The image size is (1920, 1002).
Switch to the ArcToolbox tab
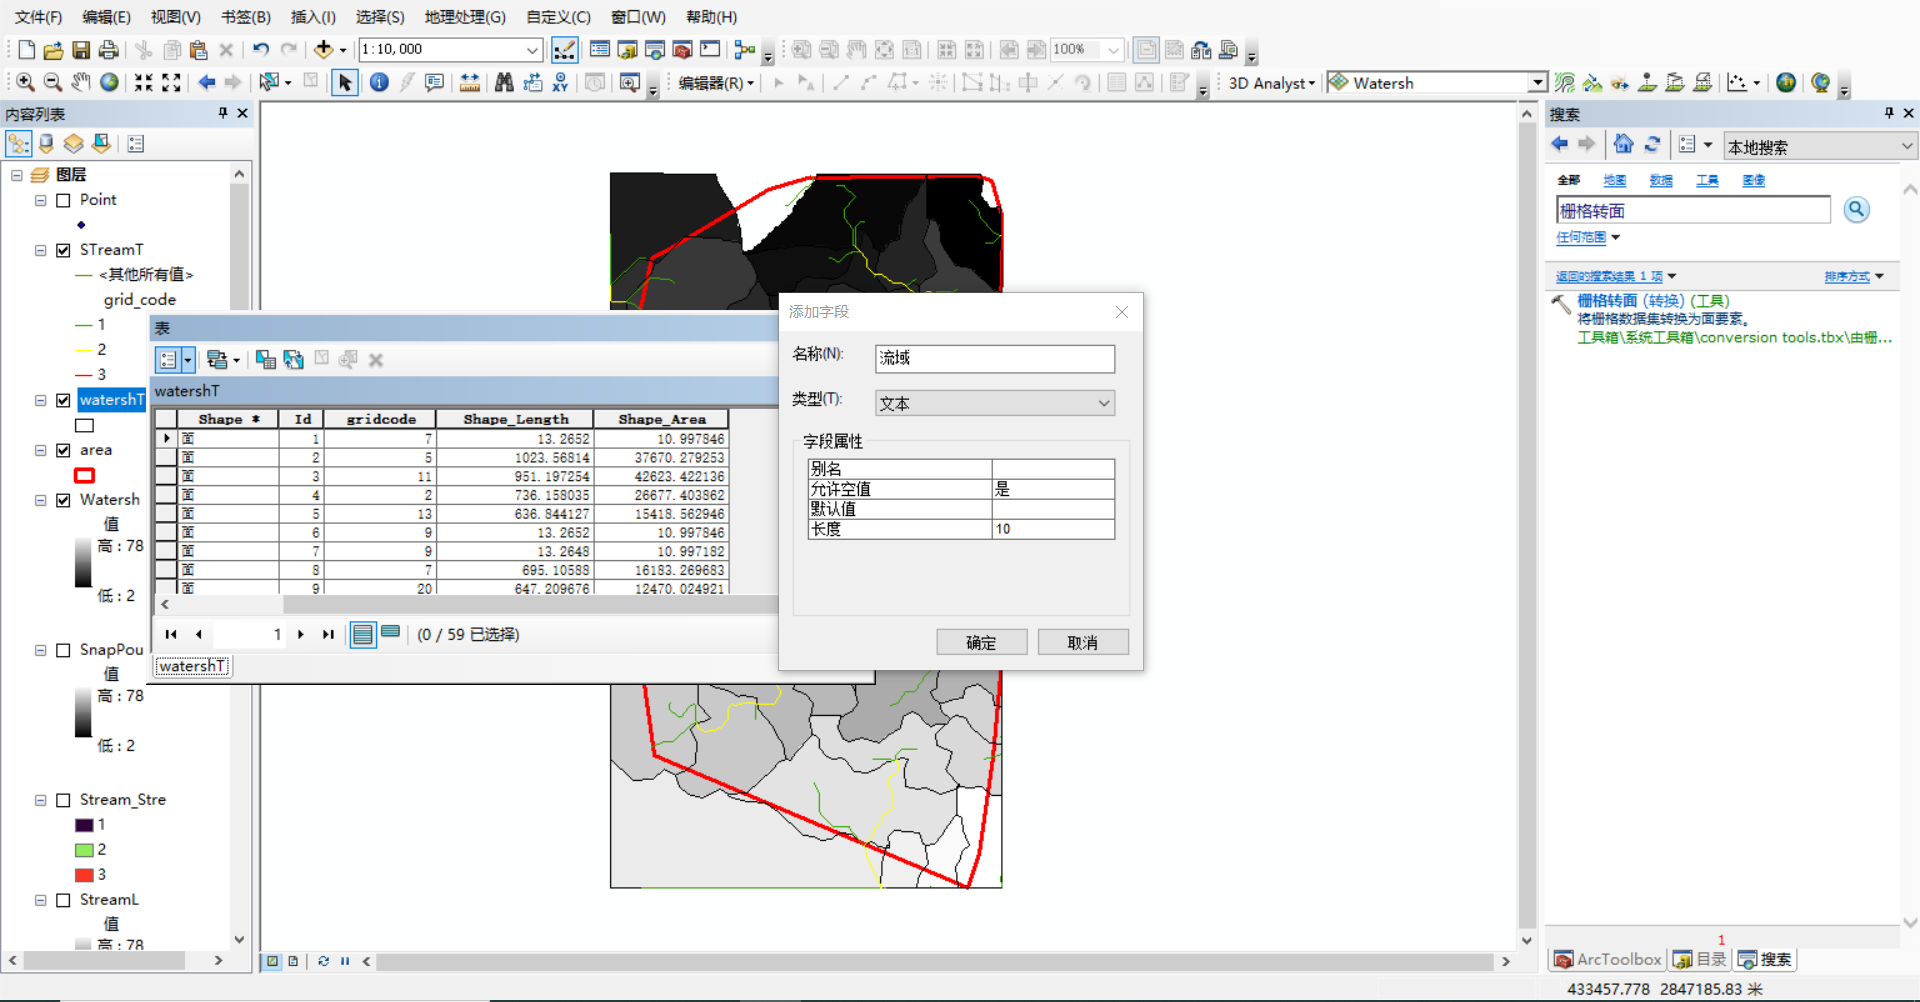pyautogui.click(x=1607, y=960)
